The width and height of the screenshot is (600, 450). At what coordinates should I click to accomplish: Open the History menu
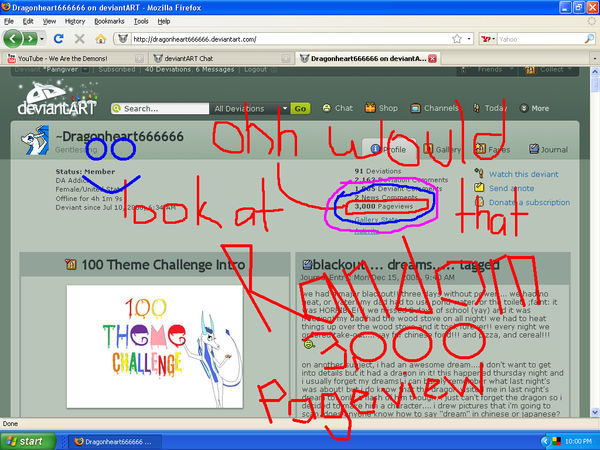click(75, 21)
